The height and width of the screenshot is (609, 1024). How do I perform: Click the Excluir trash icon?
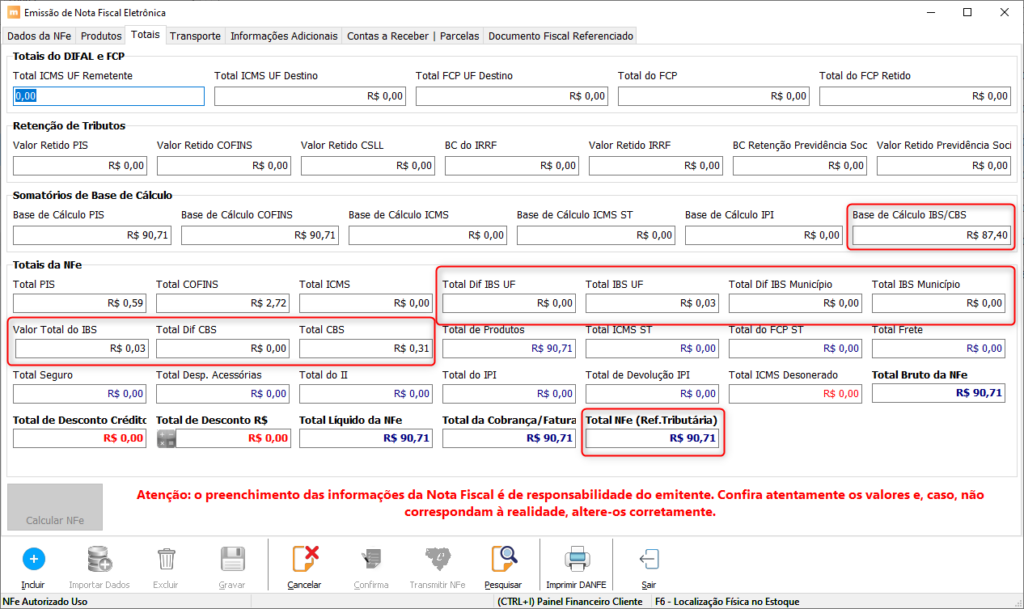(x=166, y=559)
